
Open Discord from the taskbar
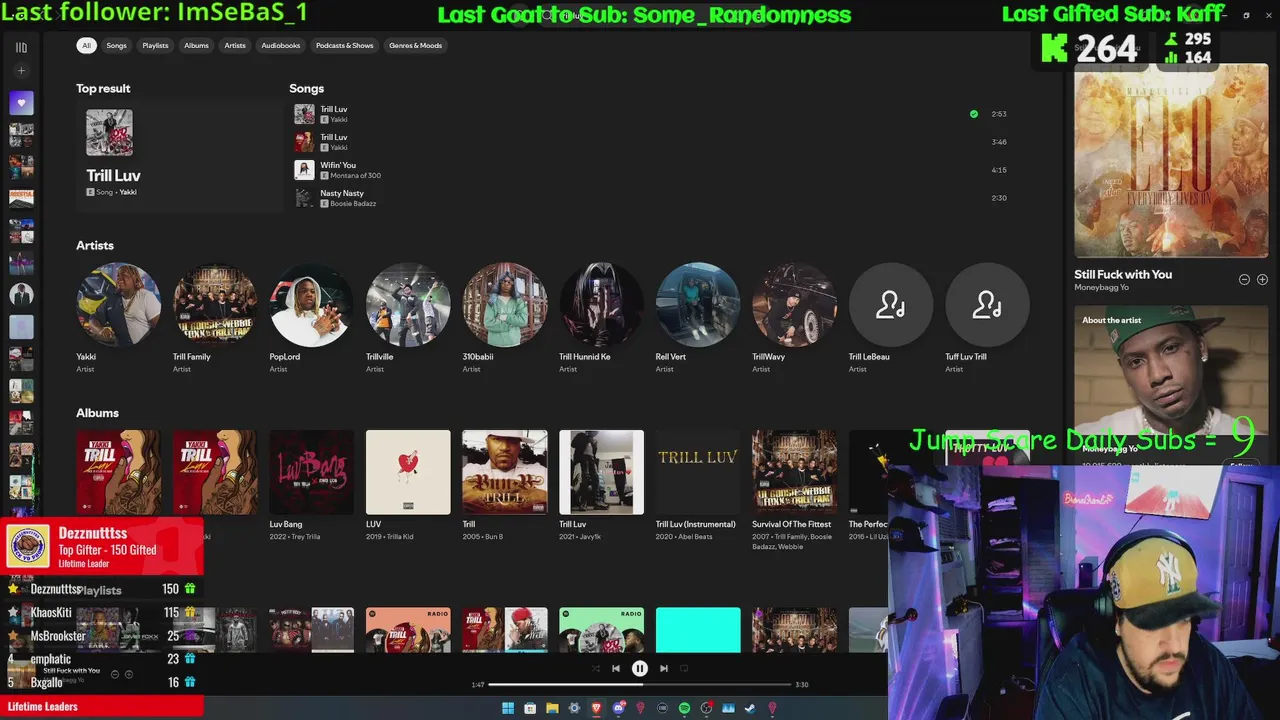point(619,708)
